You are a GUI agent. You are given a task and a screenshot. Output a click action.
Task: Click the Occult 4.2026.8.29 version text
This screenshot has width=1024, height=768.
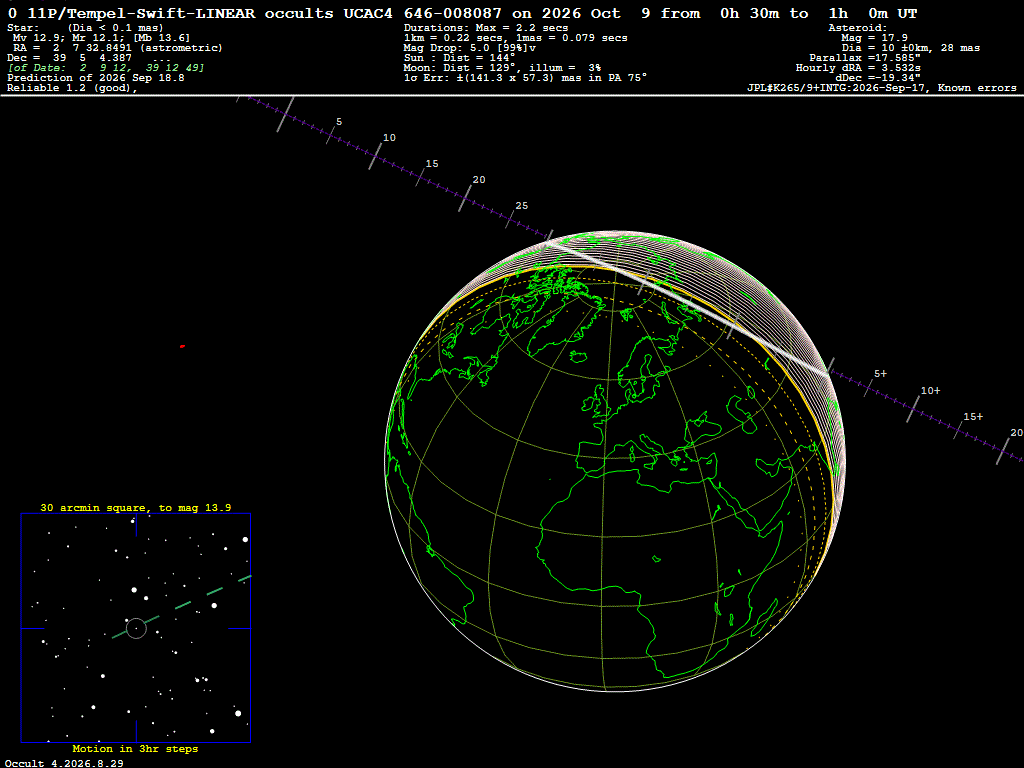64,763
